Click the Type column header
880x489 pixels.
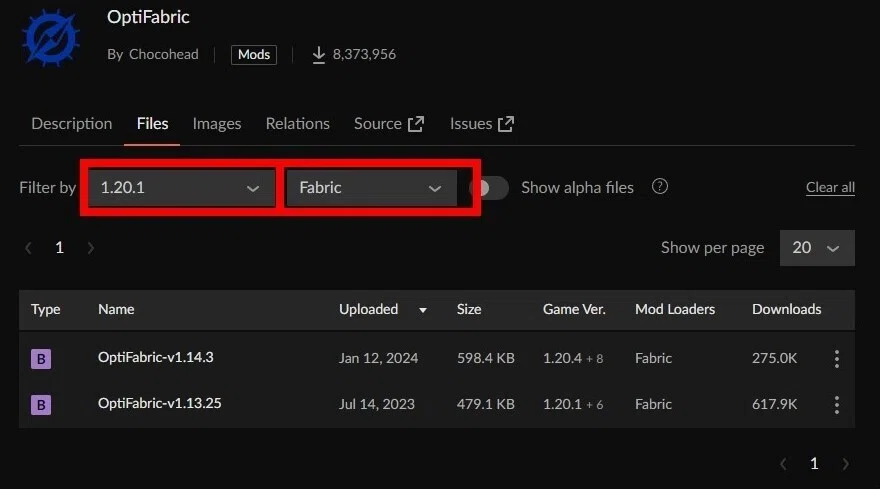tap(45, 309)
